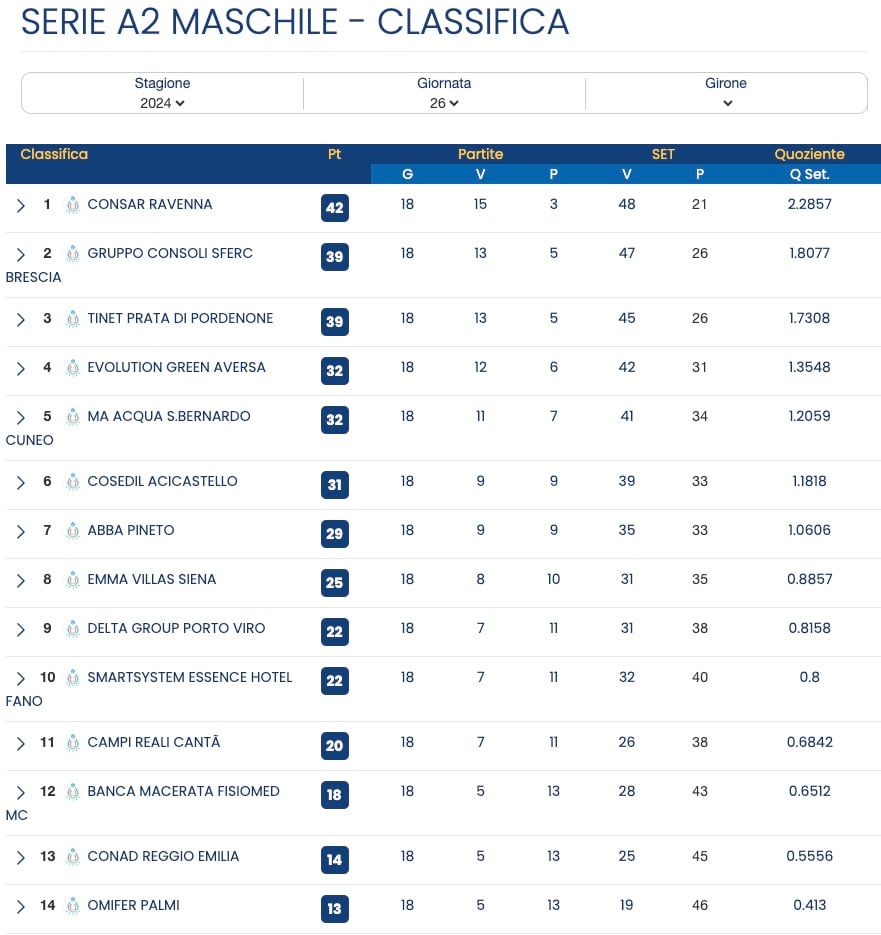Expand the Banca Macerata Fisiomed row

(21, 792)
